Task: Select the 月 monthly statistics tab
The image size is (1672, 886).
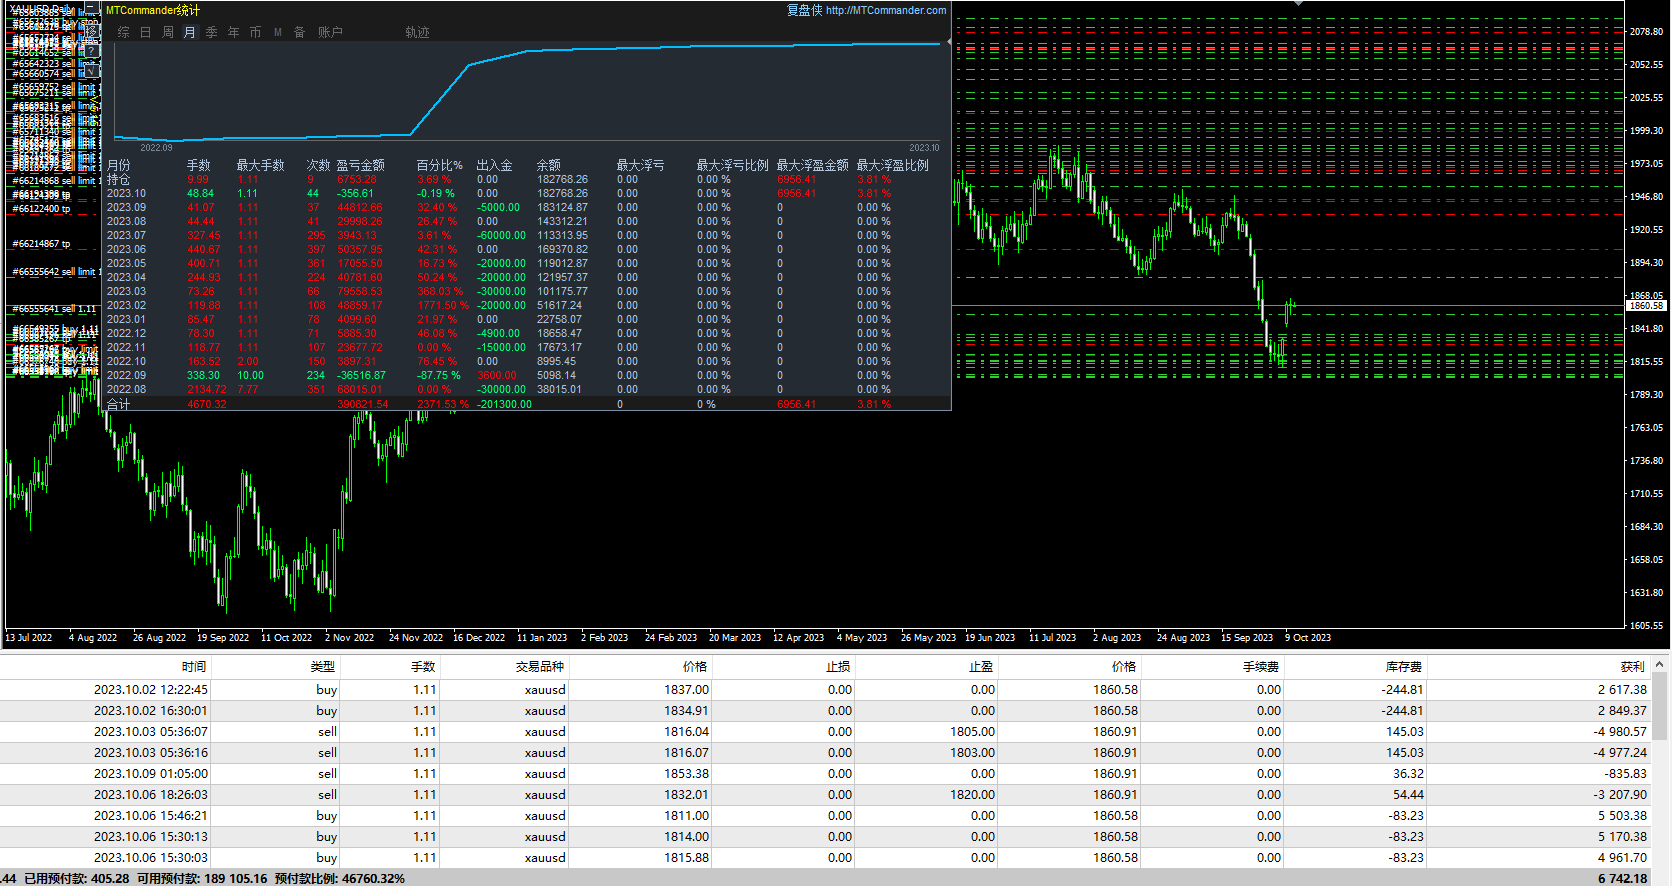Action: pos(190,32)
